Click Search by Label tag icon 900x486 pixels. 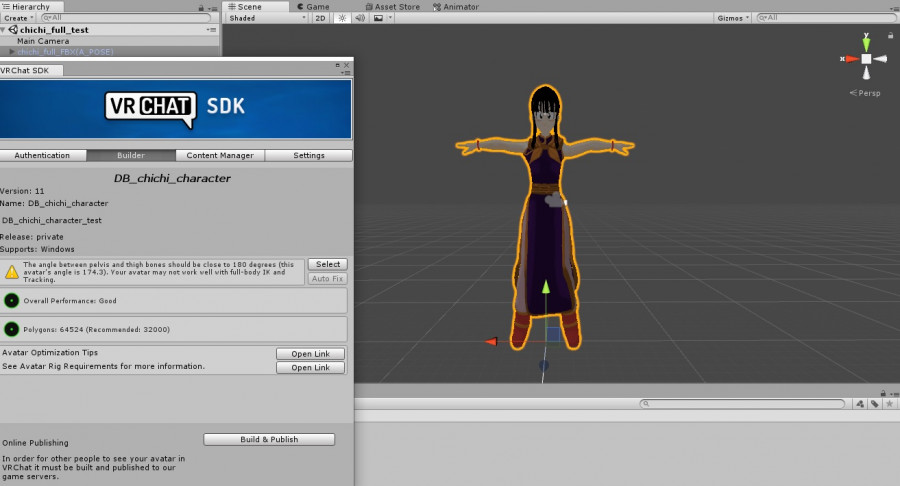(874, 404)
